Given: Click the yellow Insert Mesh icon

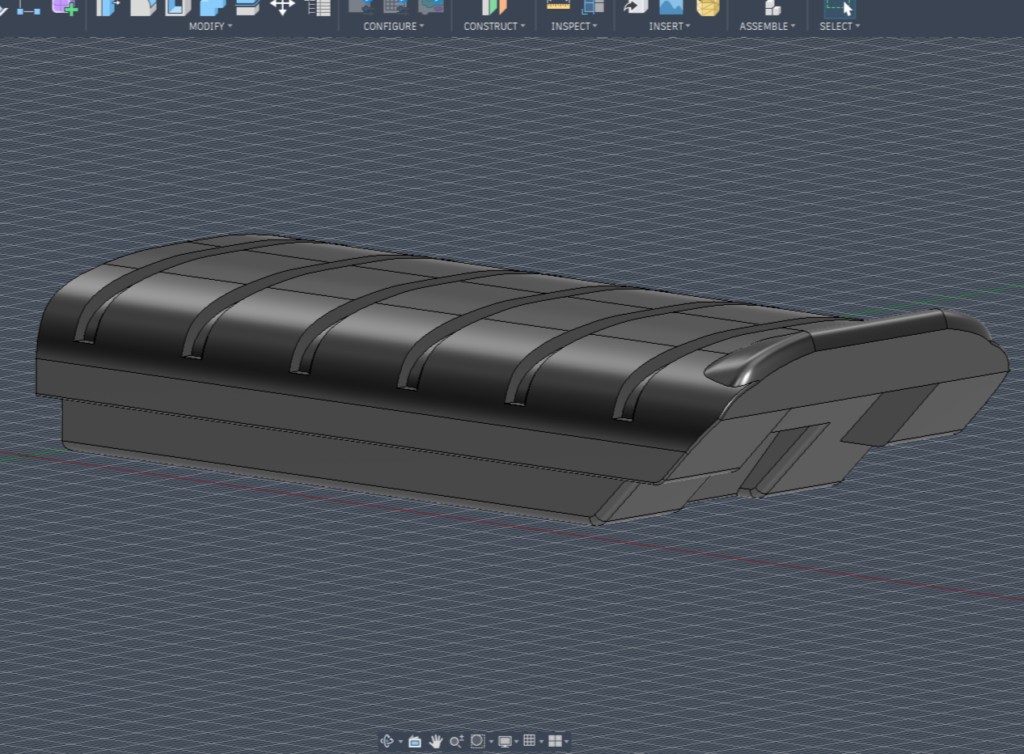Looking at the screenshot, I should [708, 7].
